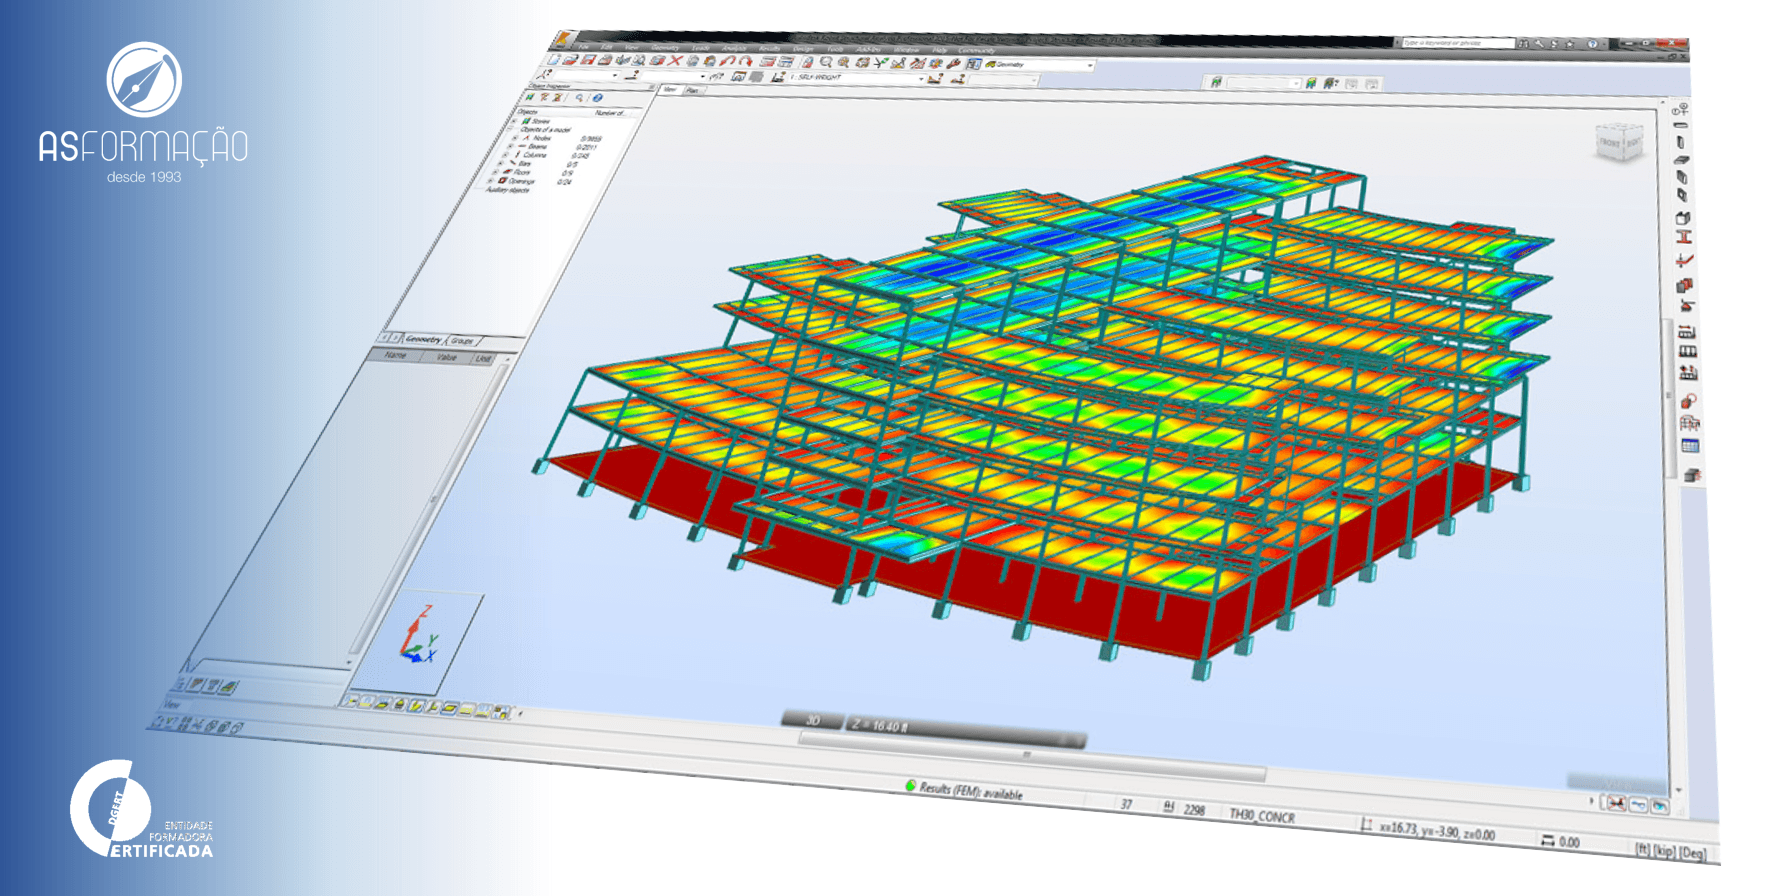Switch to the Plan view tab
Image resolution: width=1792 pixels, height=896 pixels.
tap(692, 90)
